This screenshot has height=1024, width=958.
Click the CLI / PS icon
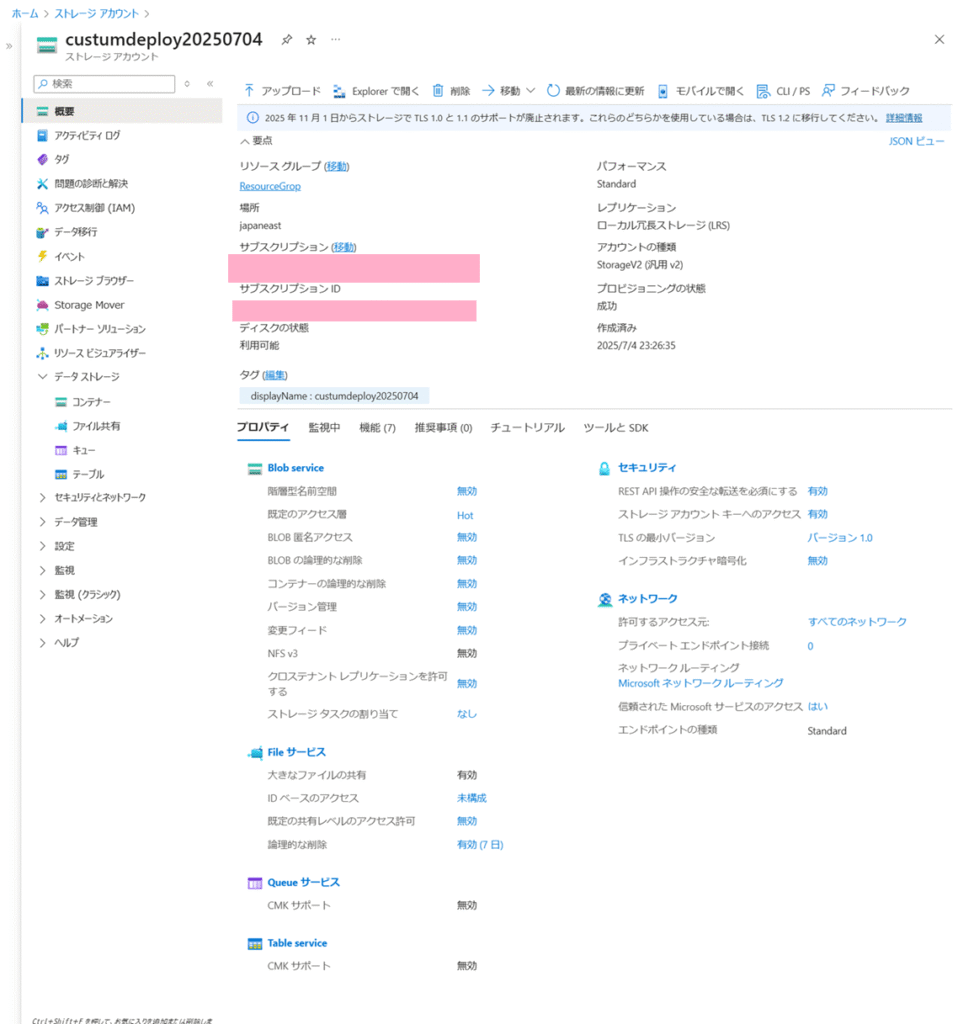pos(763,91)
